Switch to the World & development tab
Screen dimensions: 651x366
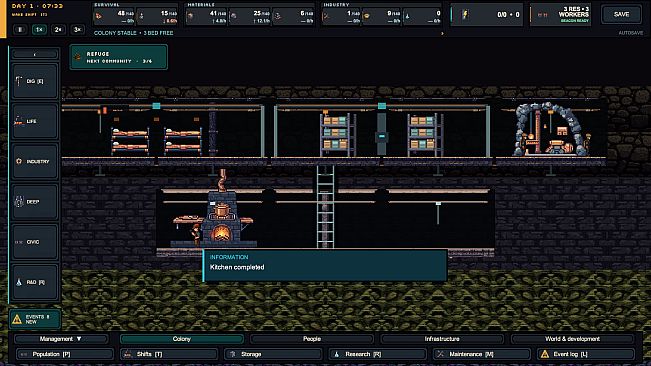(x=572, y=339)
